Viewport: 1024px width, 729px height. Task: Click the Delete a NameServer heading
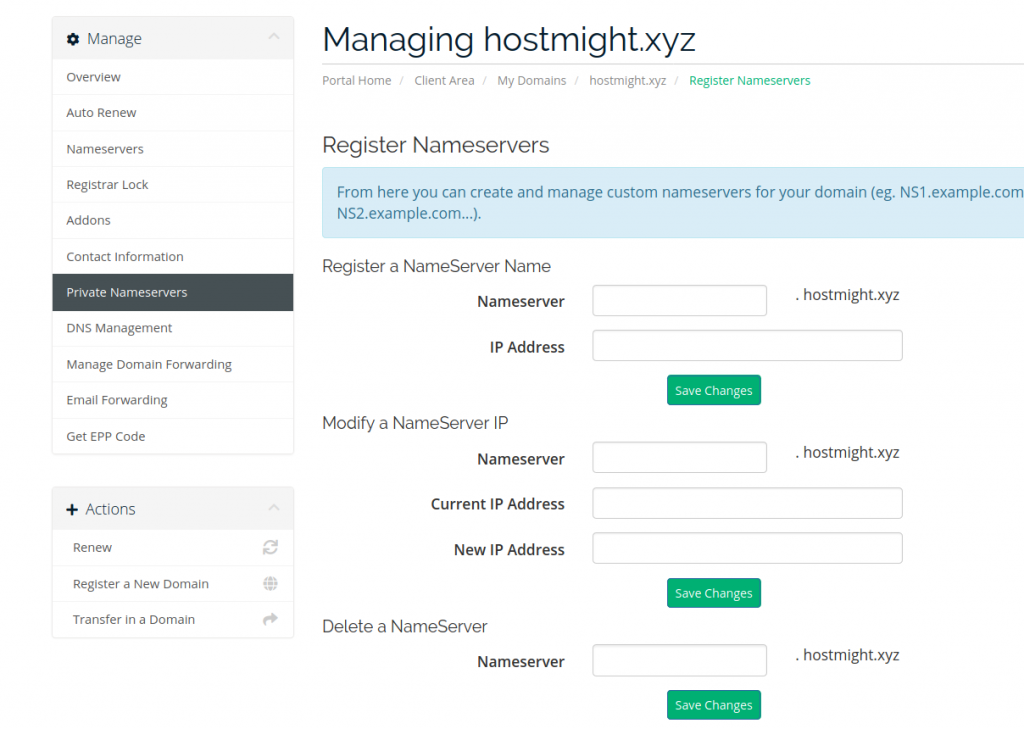[405, 626]
